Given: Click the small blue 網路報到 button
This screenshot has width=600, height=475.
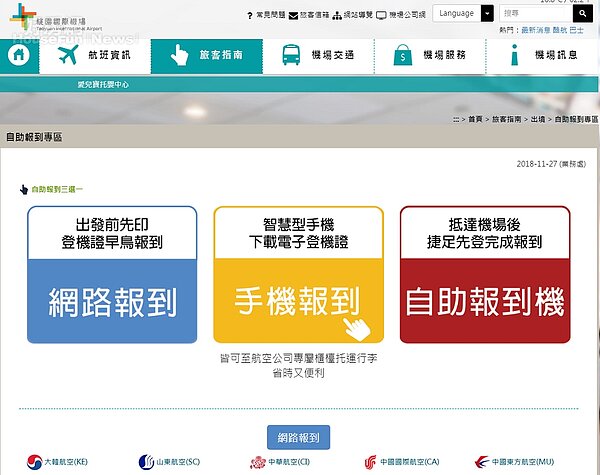Looking at the screenshot, I should pyautogui.click(x=298, y=437).
